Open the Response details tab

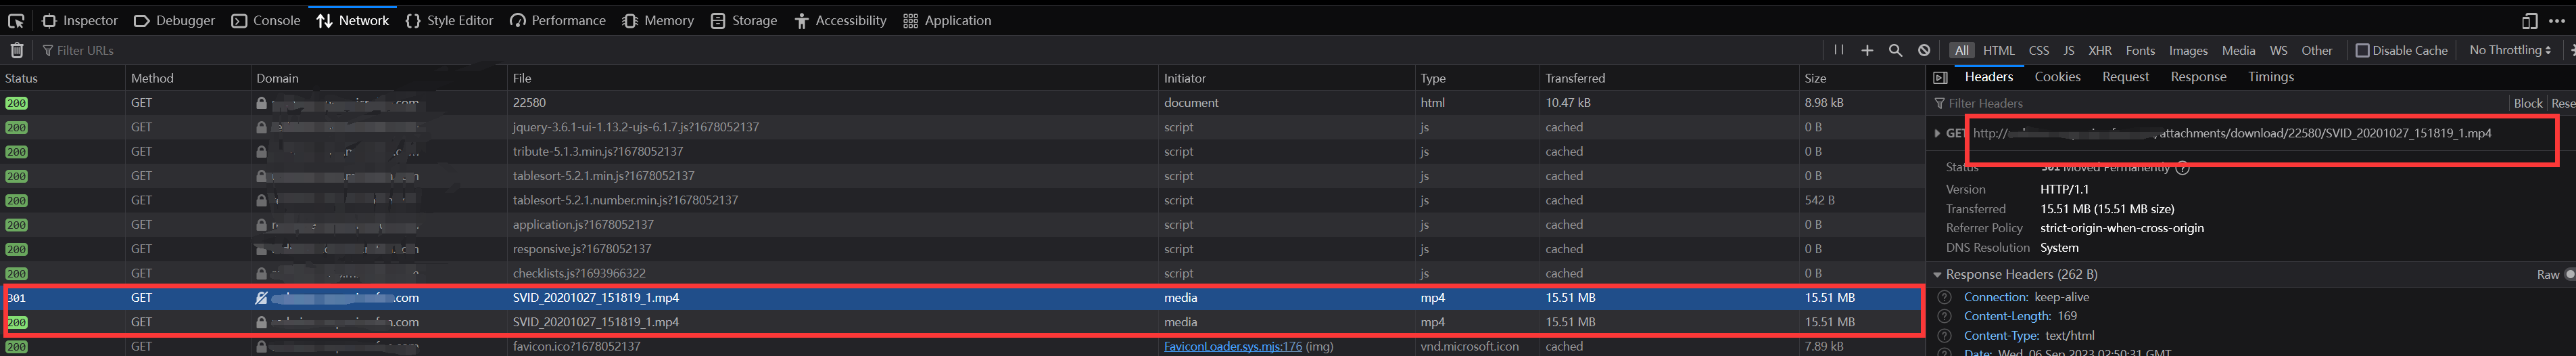[2198, 77]
